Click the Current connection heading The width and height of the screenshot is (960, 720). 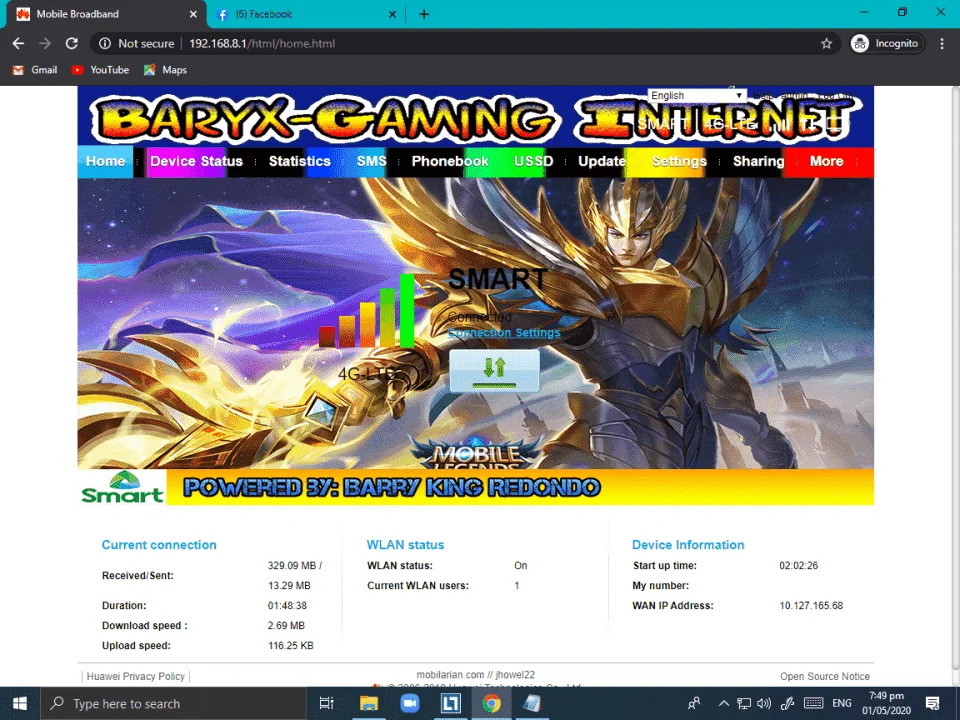click(x=159, y=545)
